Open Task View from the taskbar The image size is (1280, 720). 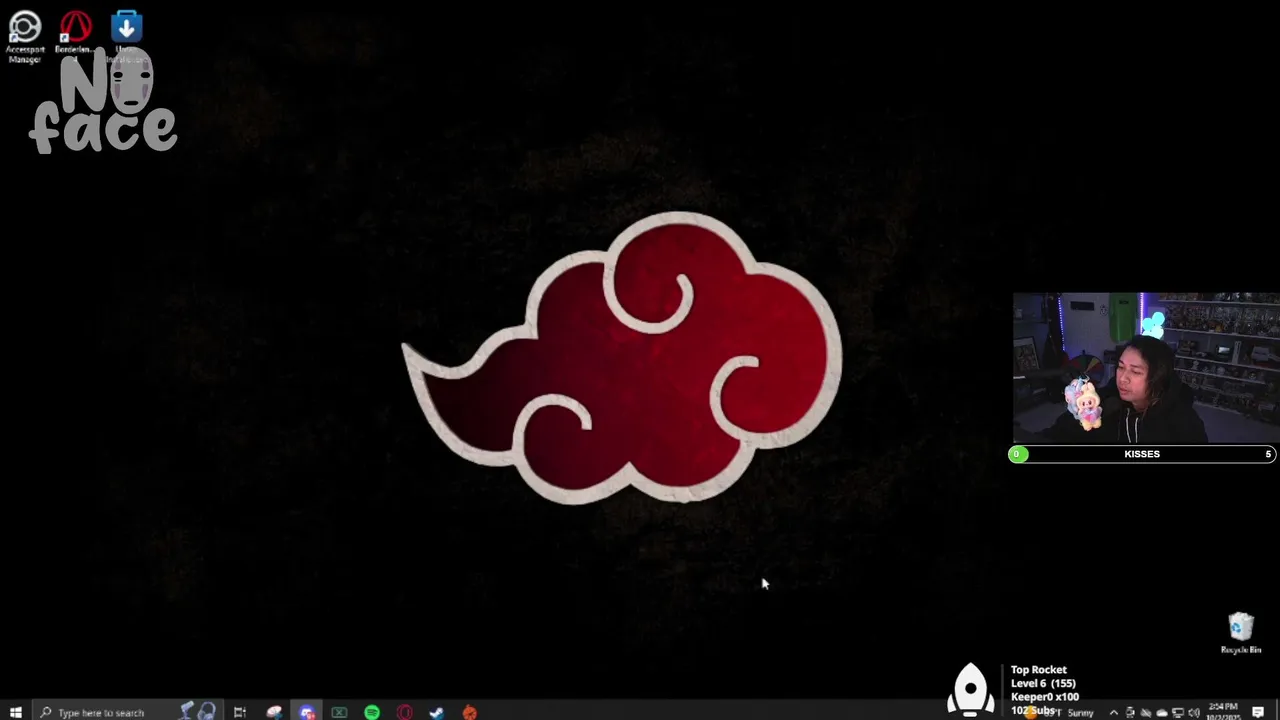tap(240, 712)
